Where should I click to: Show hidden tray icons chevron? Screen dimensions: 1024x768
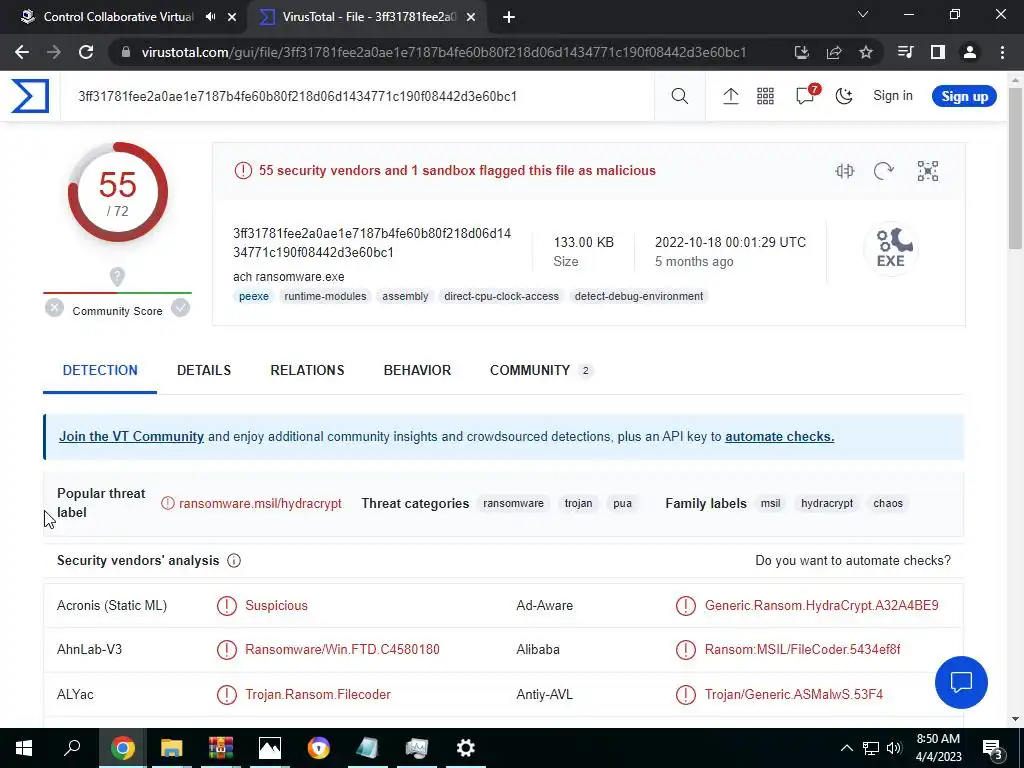[x=846, y=748]
